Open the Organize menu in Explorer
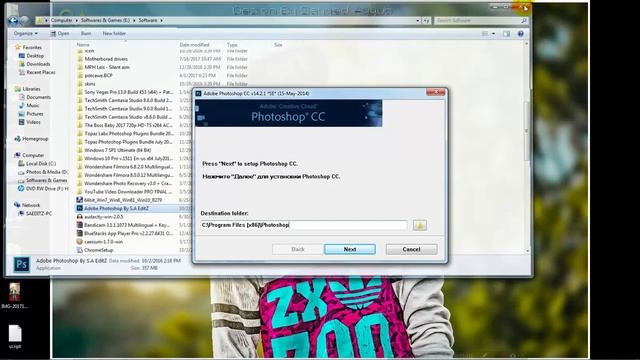 [26, 33]
